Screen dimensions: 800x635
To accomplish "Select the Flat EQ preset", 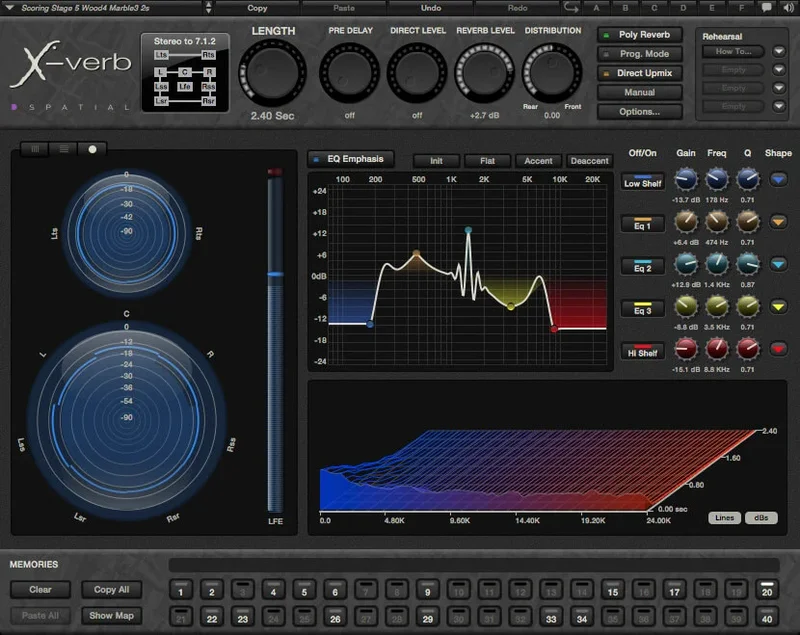I will pyautogui.click(x=487, y=161).
